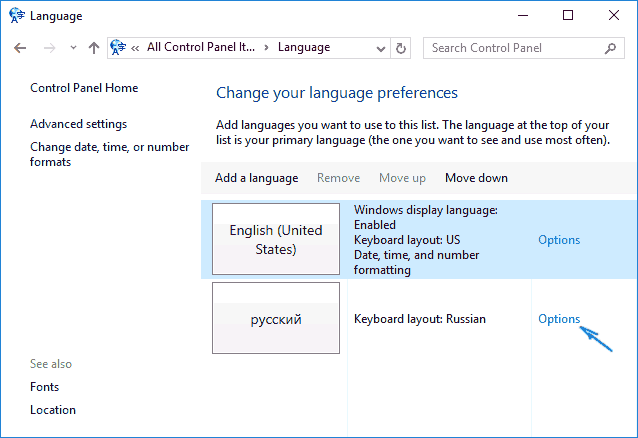Screen dimensions: 638x438
Task: Click the Move up button
Action: [x=402, y=178]
